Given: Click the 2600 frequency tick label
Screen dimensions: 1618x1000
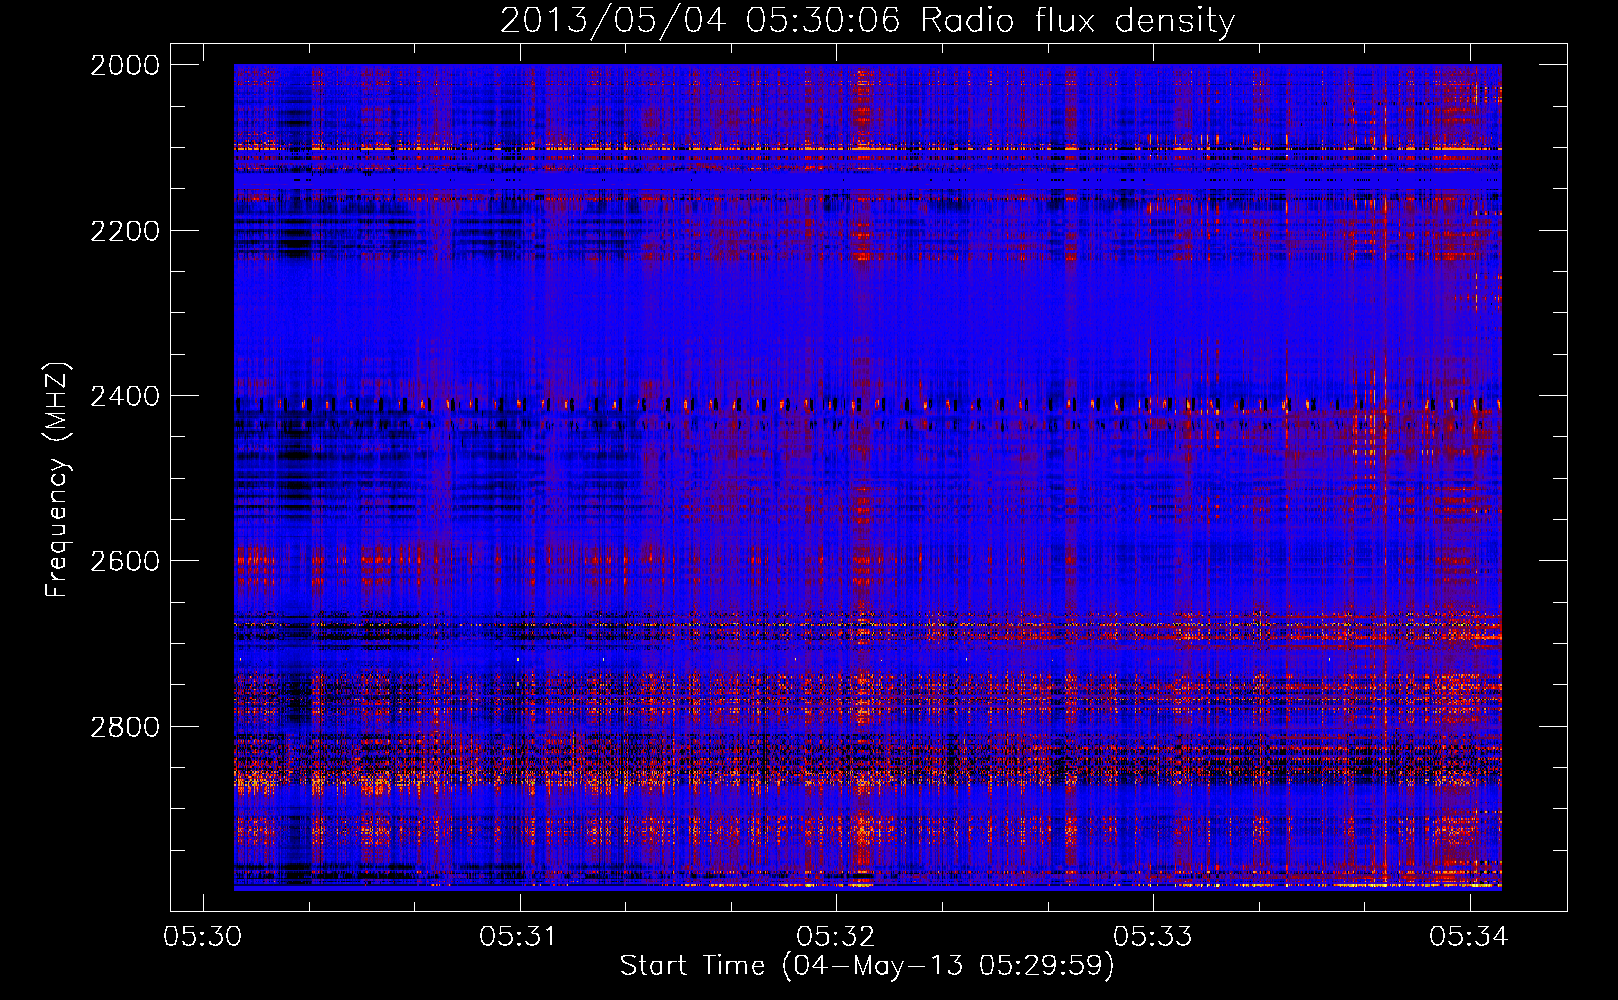Looking at the screenshot, I should [125, 561].
